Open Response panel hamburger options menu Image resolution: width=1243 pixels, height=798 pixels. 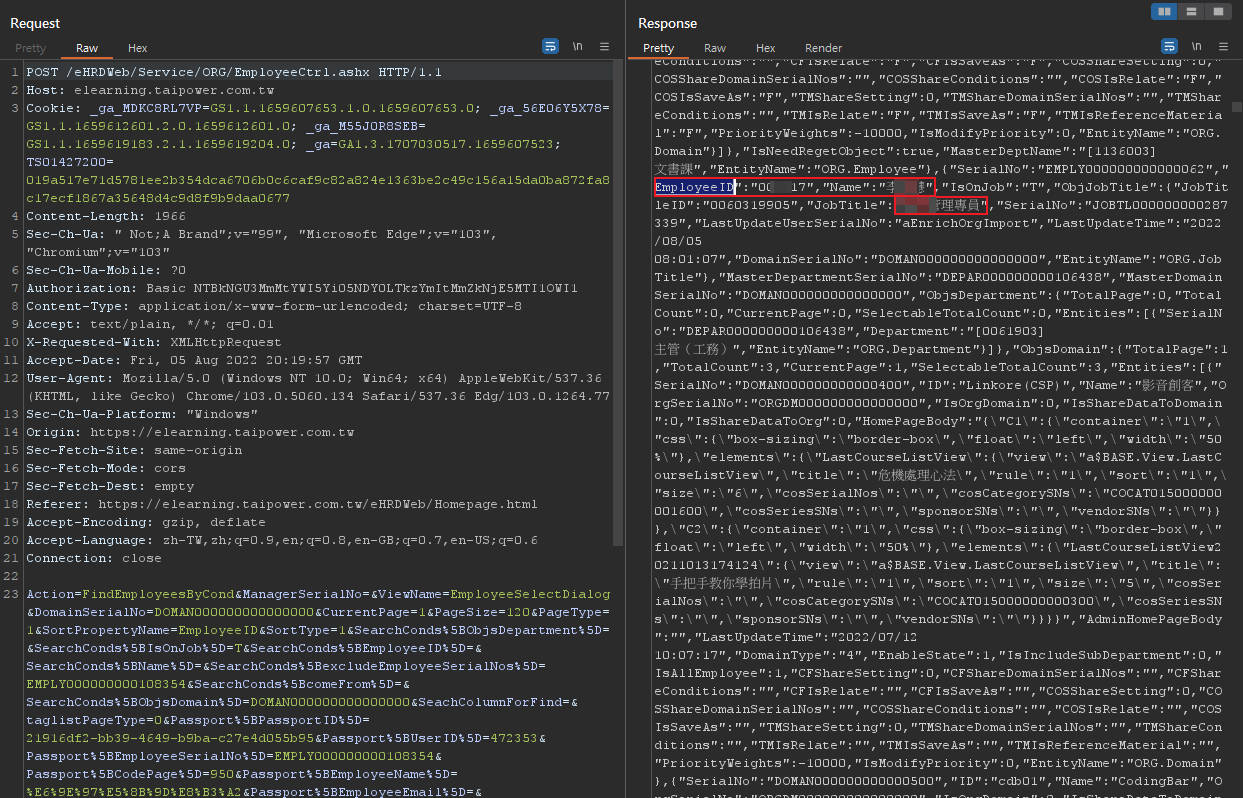click(1224, 46)
